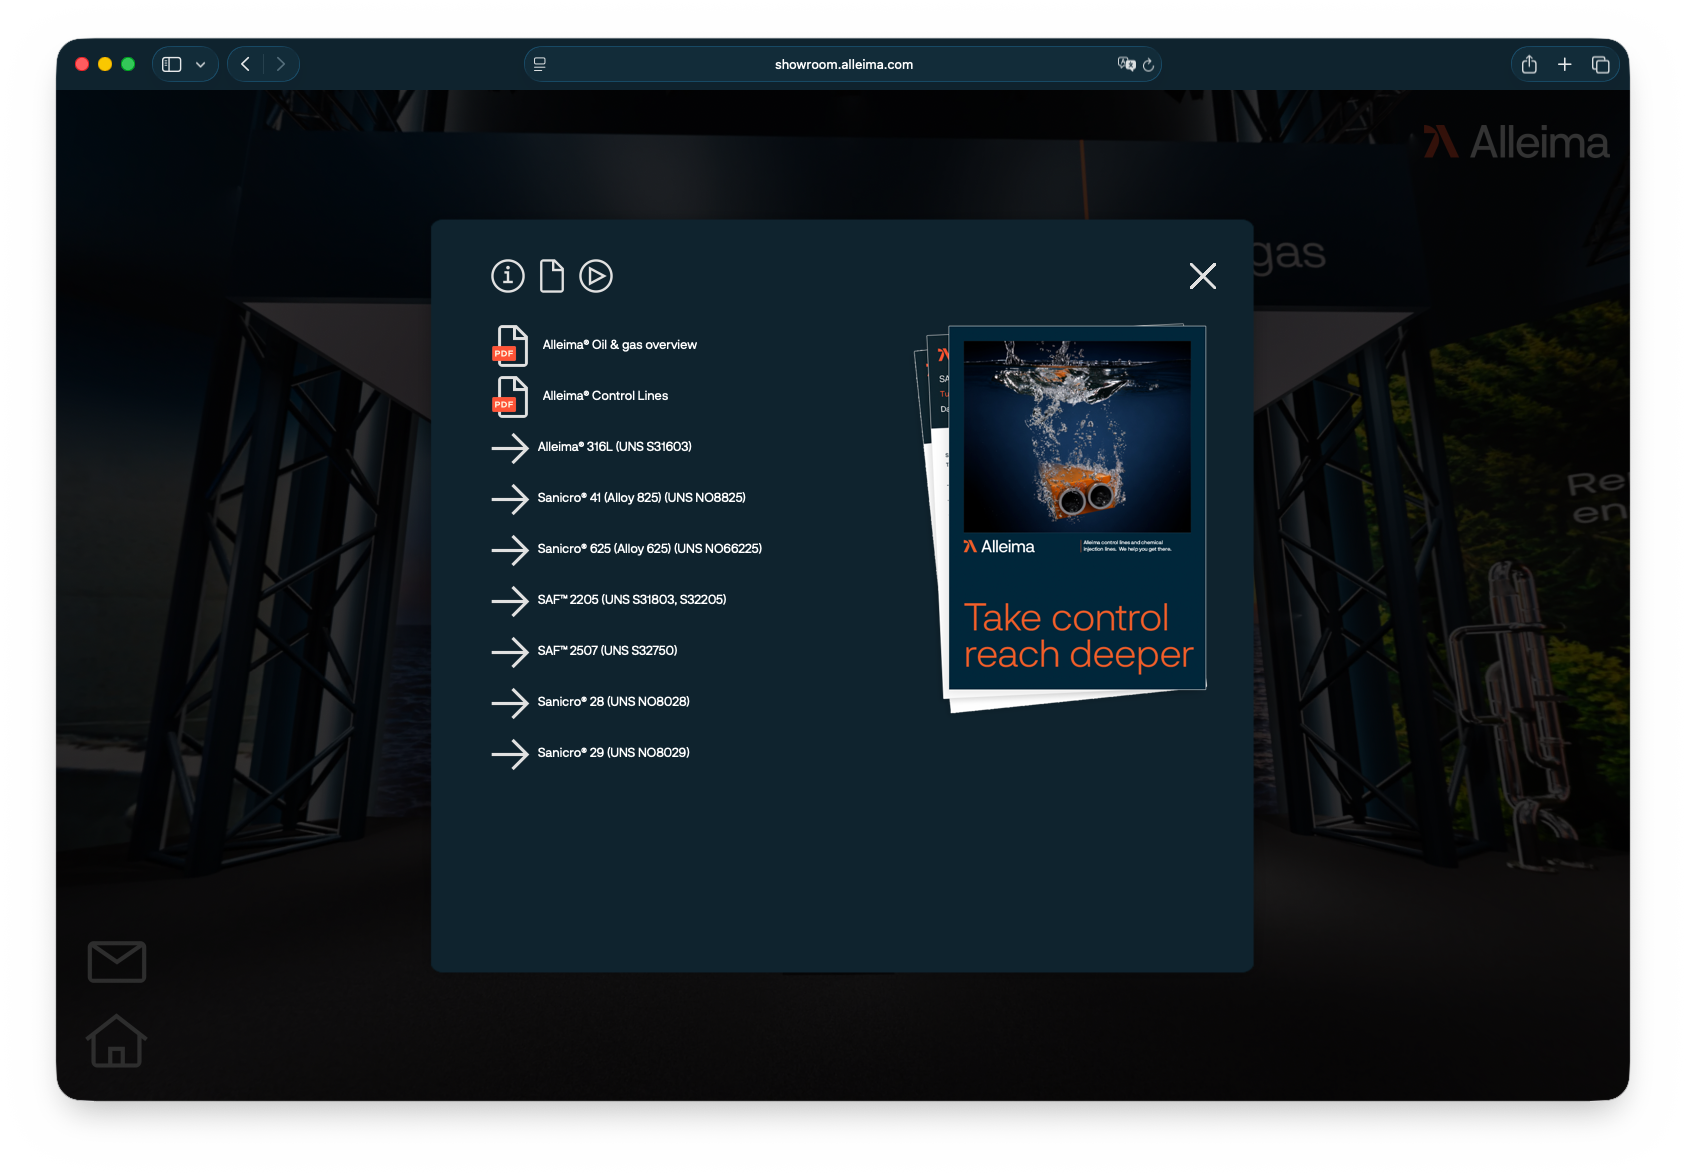Open Sanicro 29 (UNS NO8029) link
The width and height of the screenshot is (1686, 1175).
[x=613, y=753]
